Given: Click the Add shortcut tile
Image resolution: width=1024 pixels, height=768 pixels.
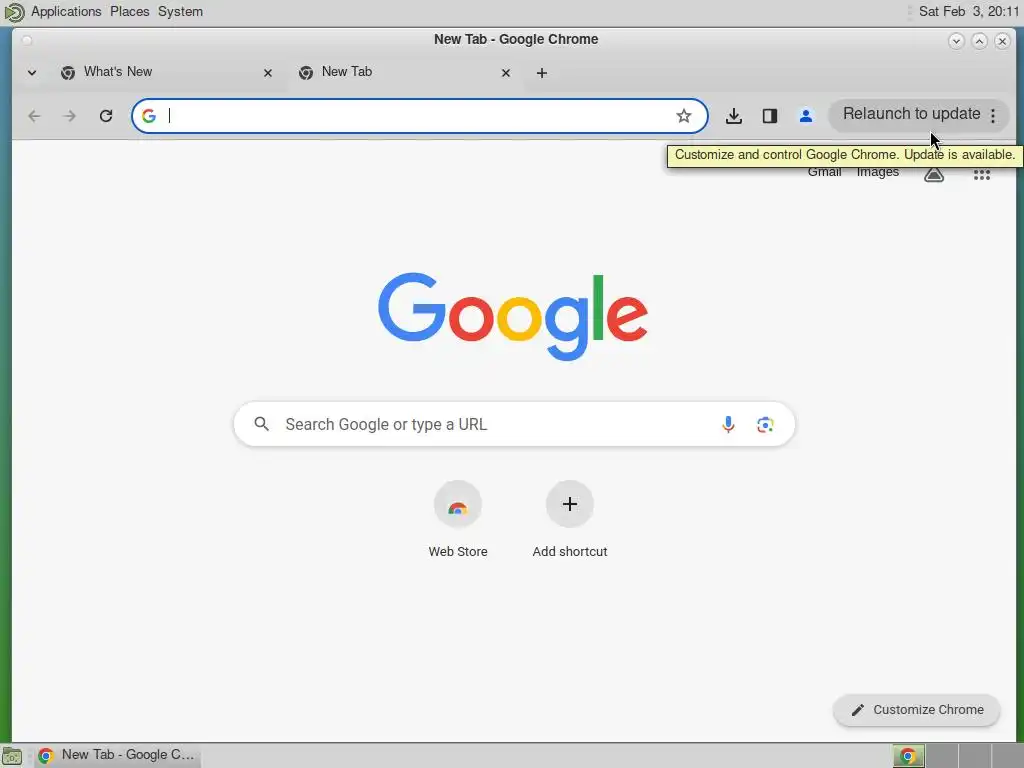Looking at the screenshot, I should pos(569,520).
